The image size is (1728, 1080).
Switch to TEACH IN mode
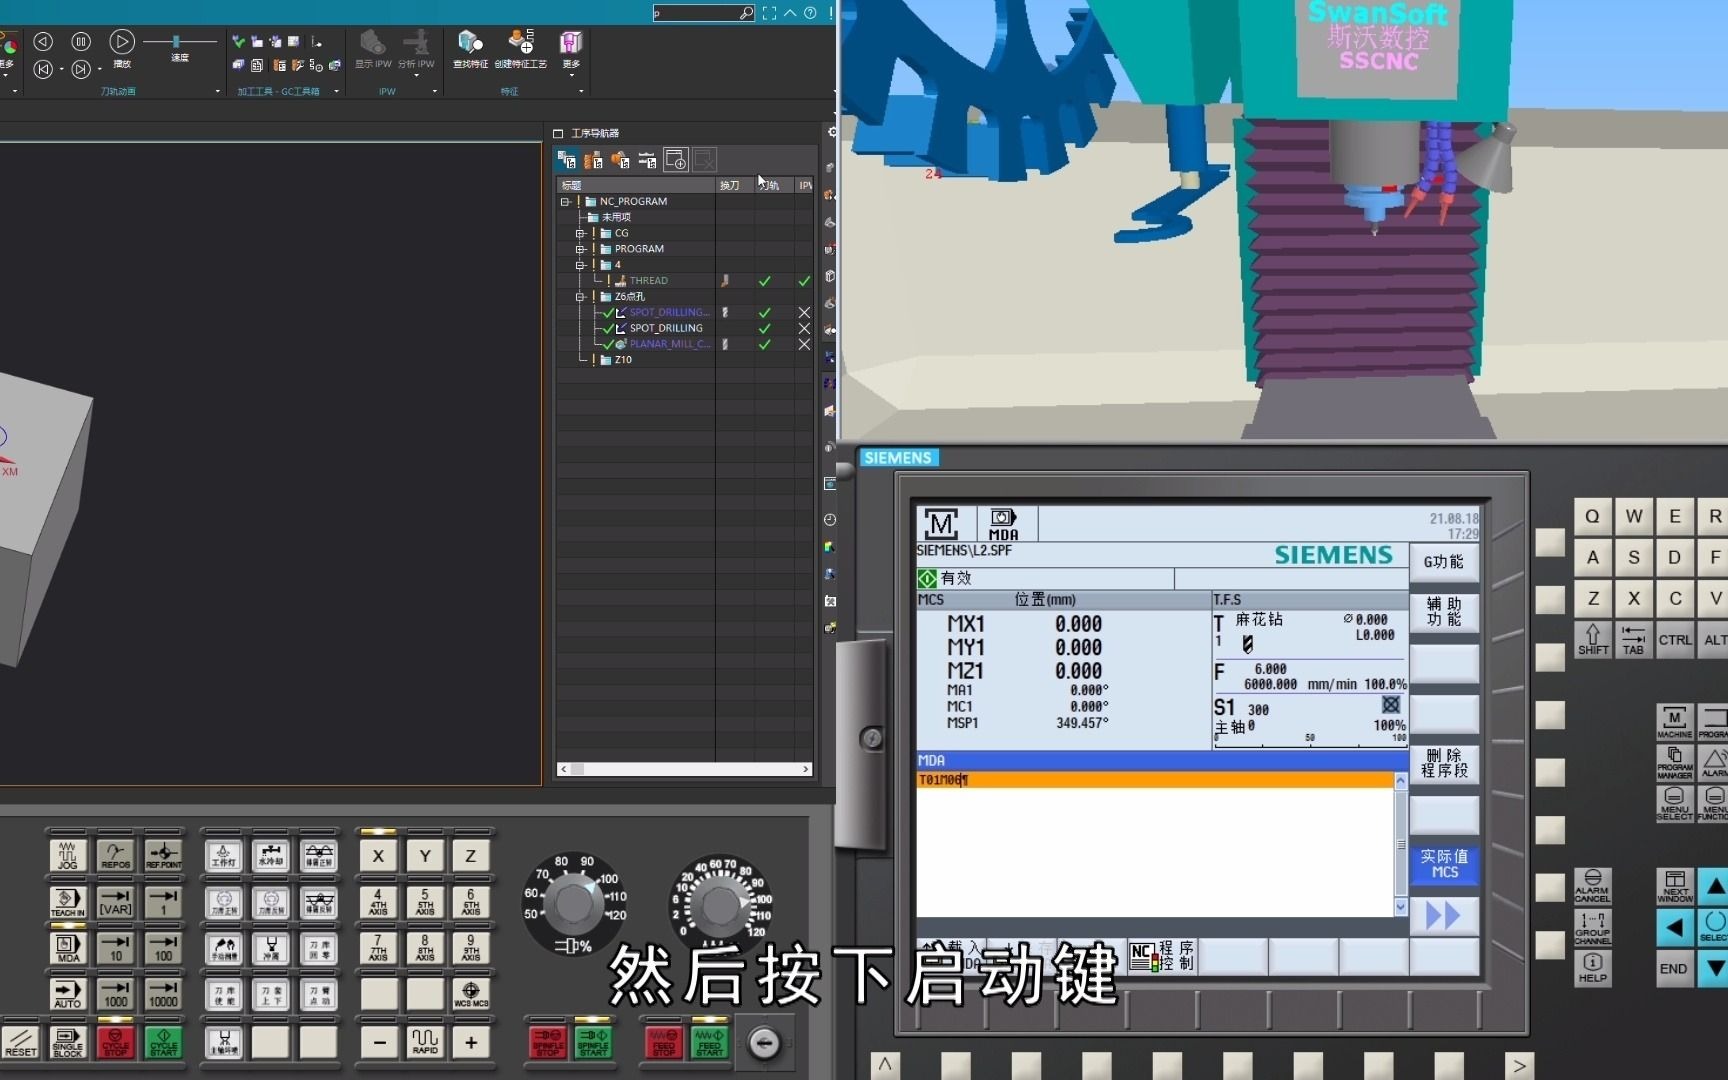coord(67,901)
